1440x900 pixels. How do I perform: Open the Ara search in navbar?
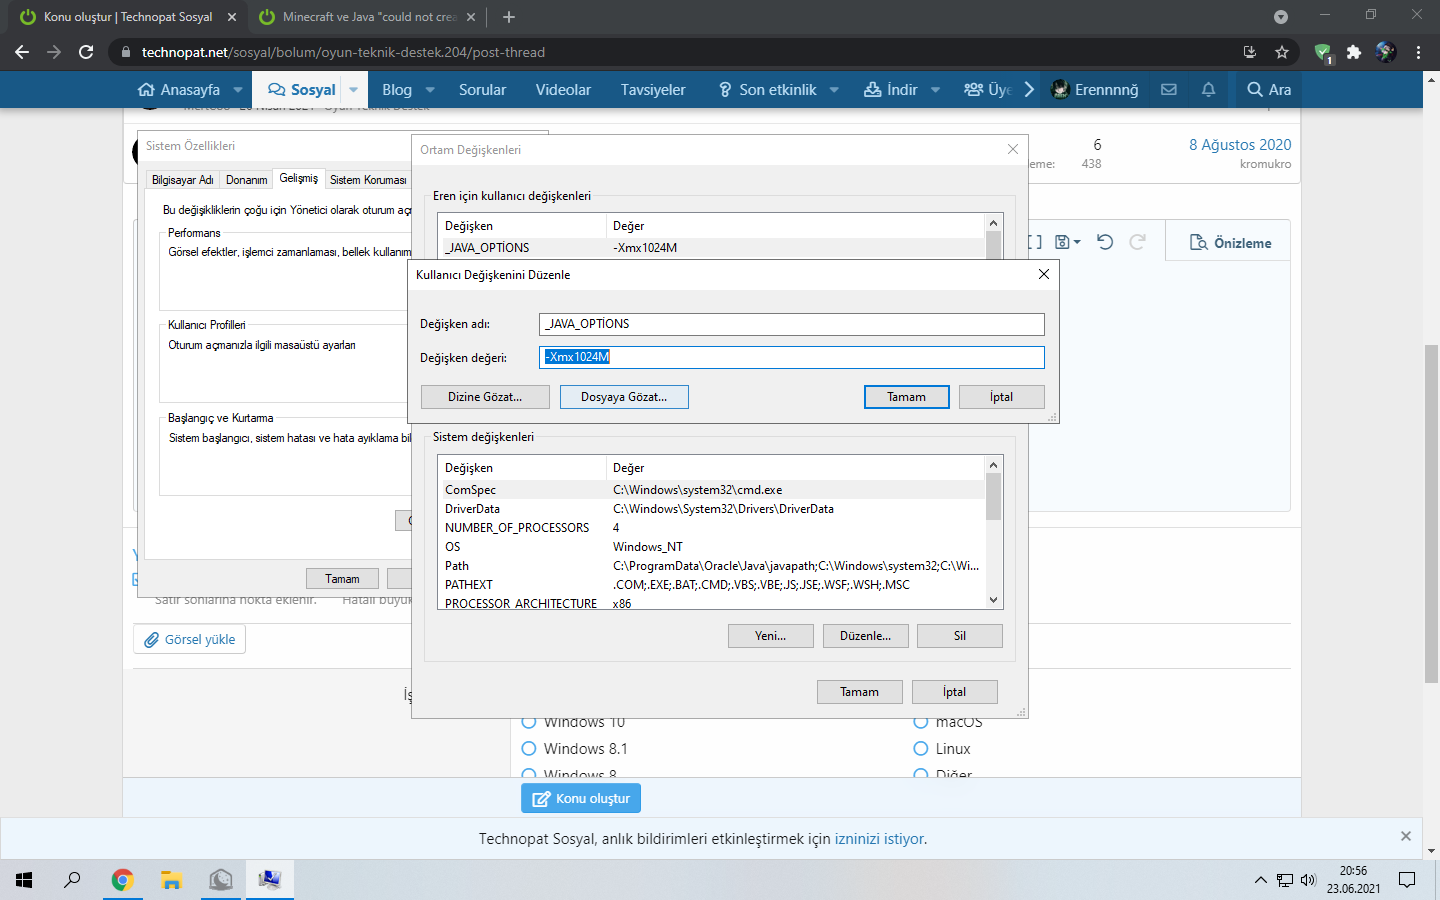(1269, 89)
